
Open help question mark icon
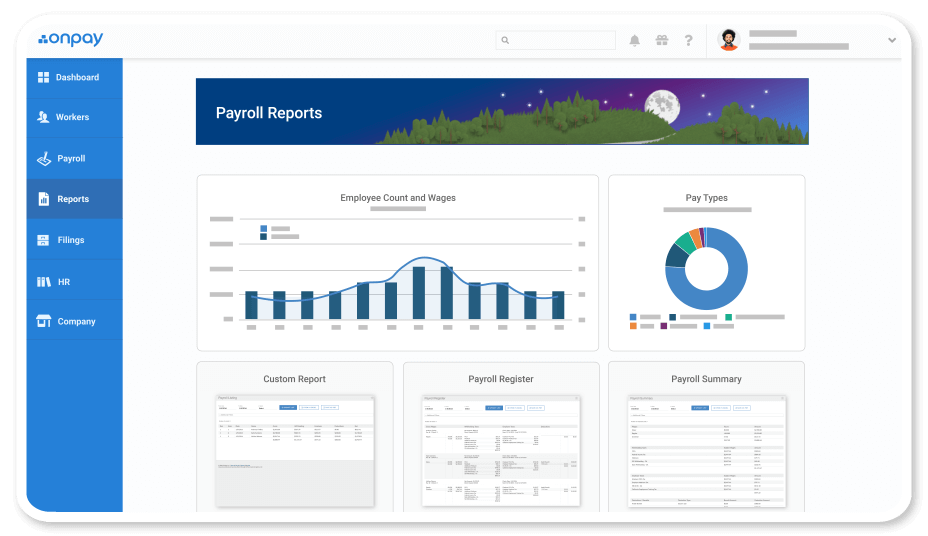688,41
